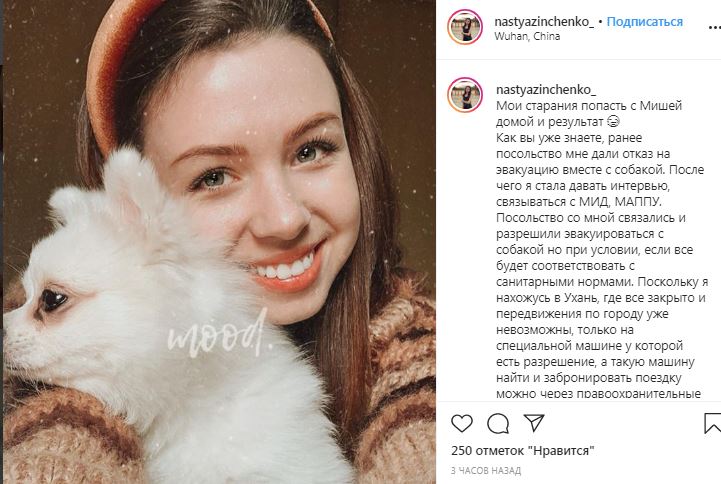This screenshot has height=484, width=721.
Task: Click the 'mood' watermark on the photo
Action: tap(218, 336)
